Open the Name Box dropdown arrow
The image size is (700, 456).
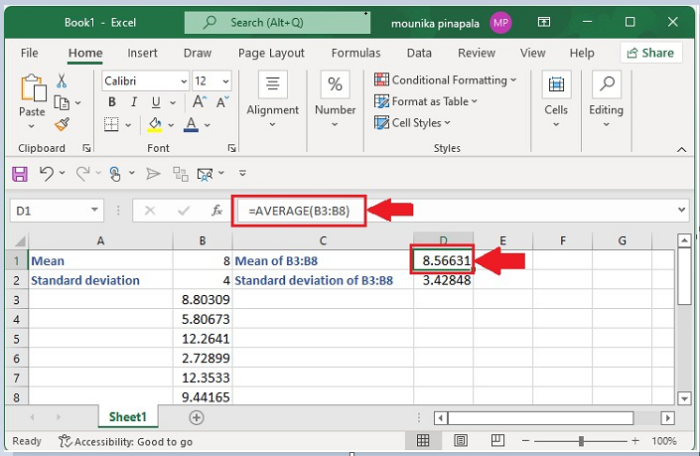point(94,209)
